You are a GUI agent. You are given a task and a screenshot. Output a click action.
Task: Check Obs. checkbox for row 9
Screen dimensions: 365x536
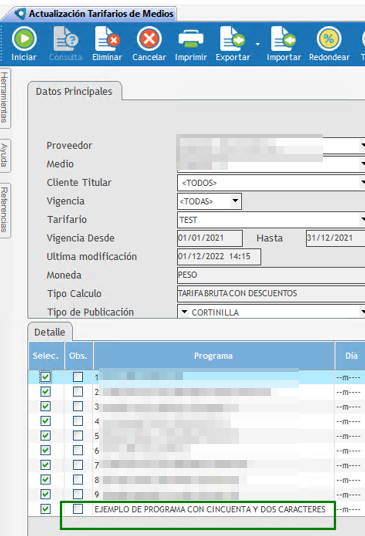[x=78, y=494]
